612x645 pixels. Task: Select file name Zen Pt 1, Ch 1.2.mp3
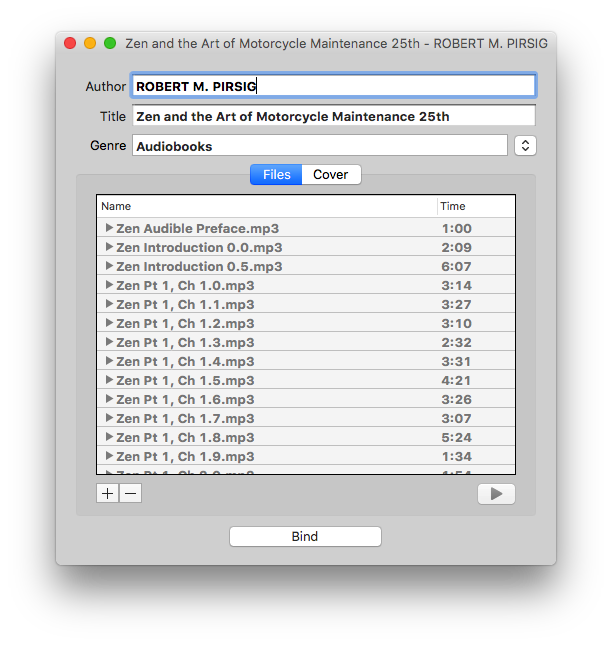click(185, 323)
